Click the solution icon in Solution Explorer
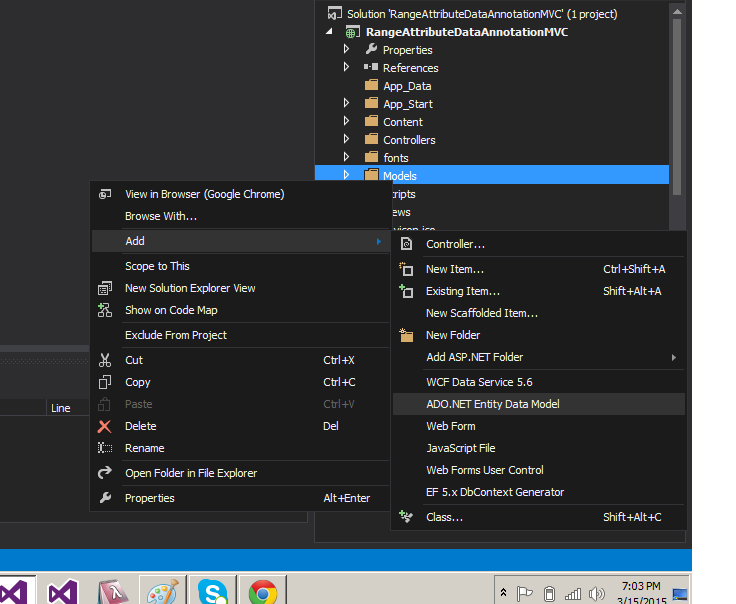The height and width of the screenshot is (604, 736). tap(334, 13)
